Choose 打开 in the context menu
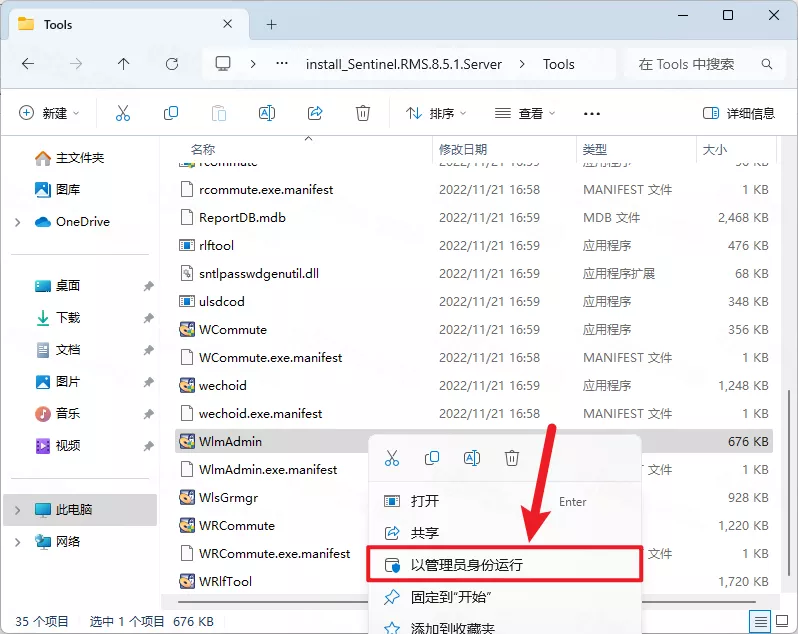The width and height of the screenshot is (798, 634). click(x=424, y=501)
